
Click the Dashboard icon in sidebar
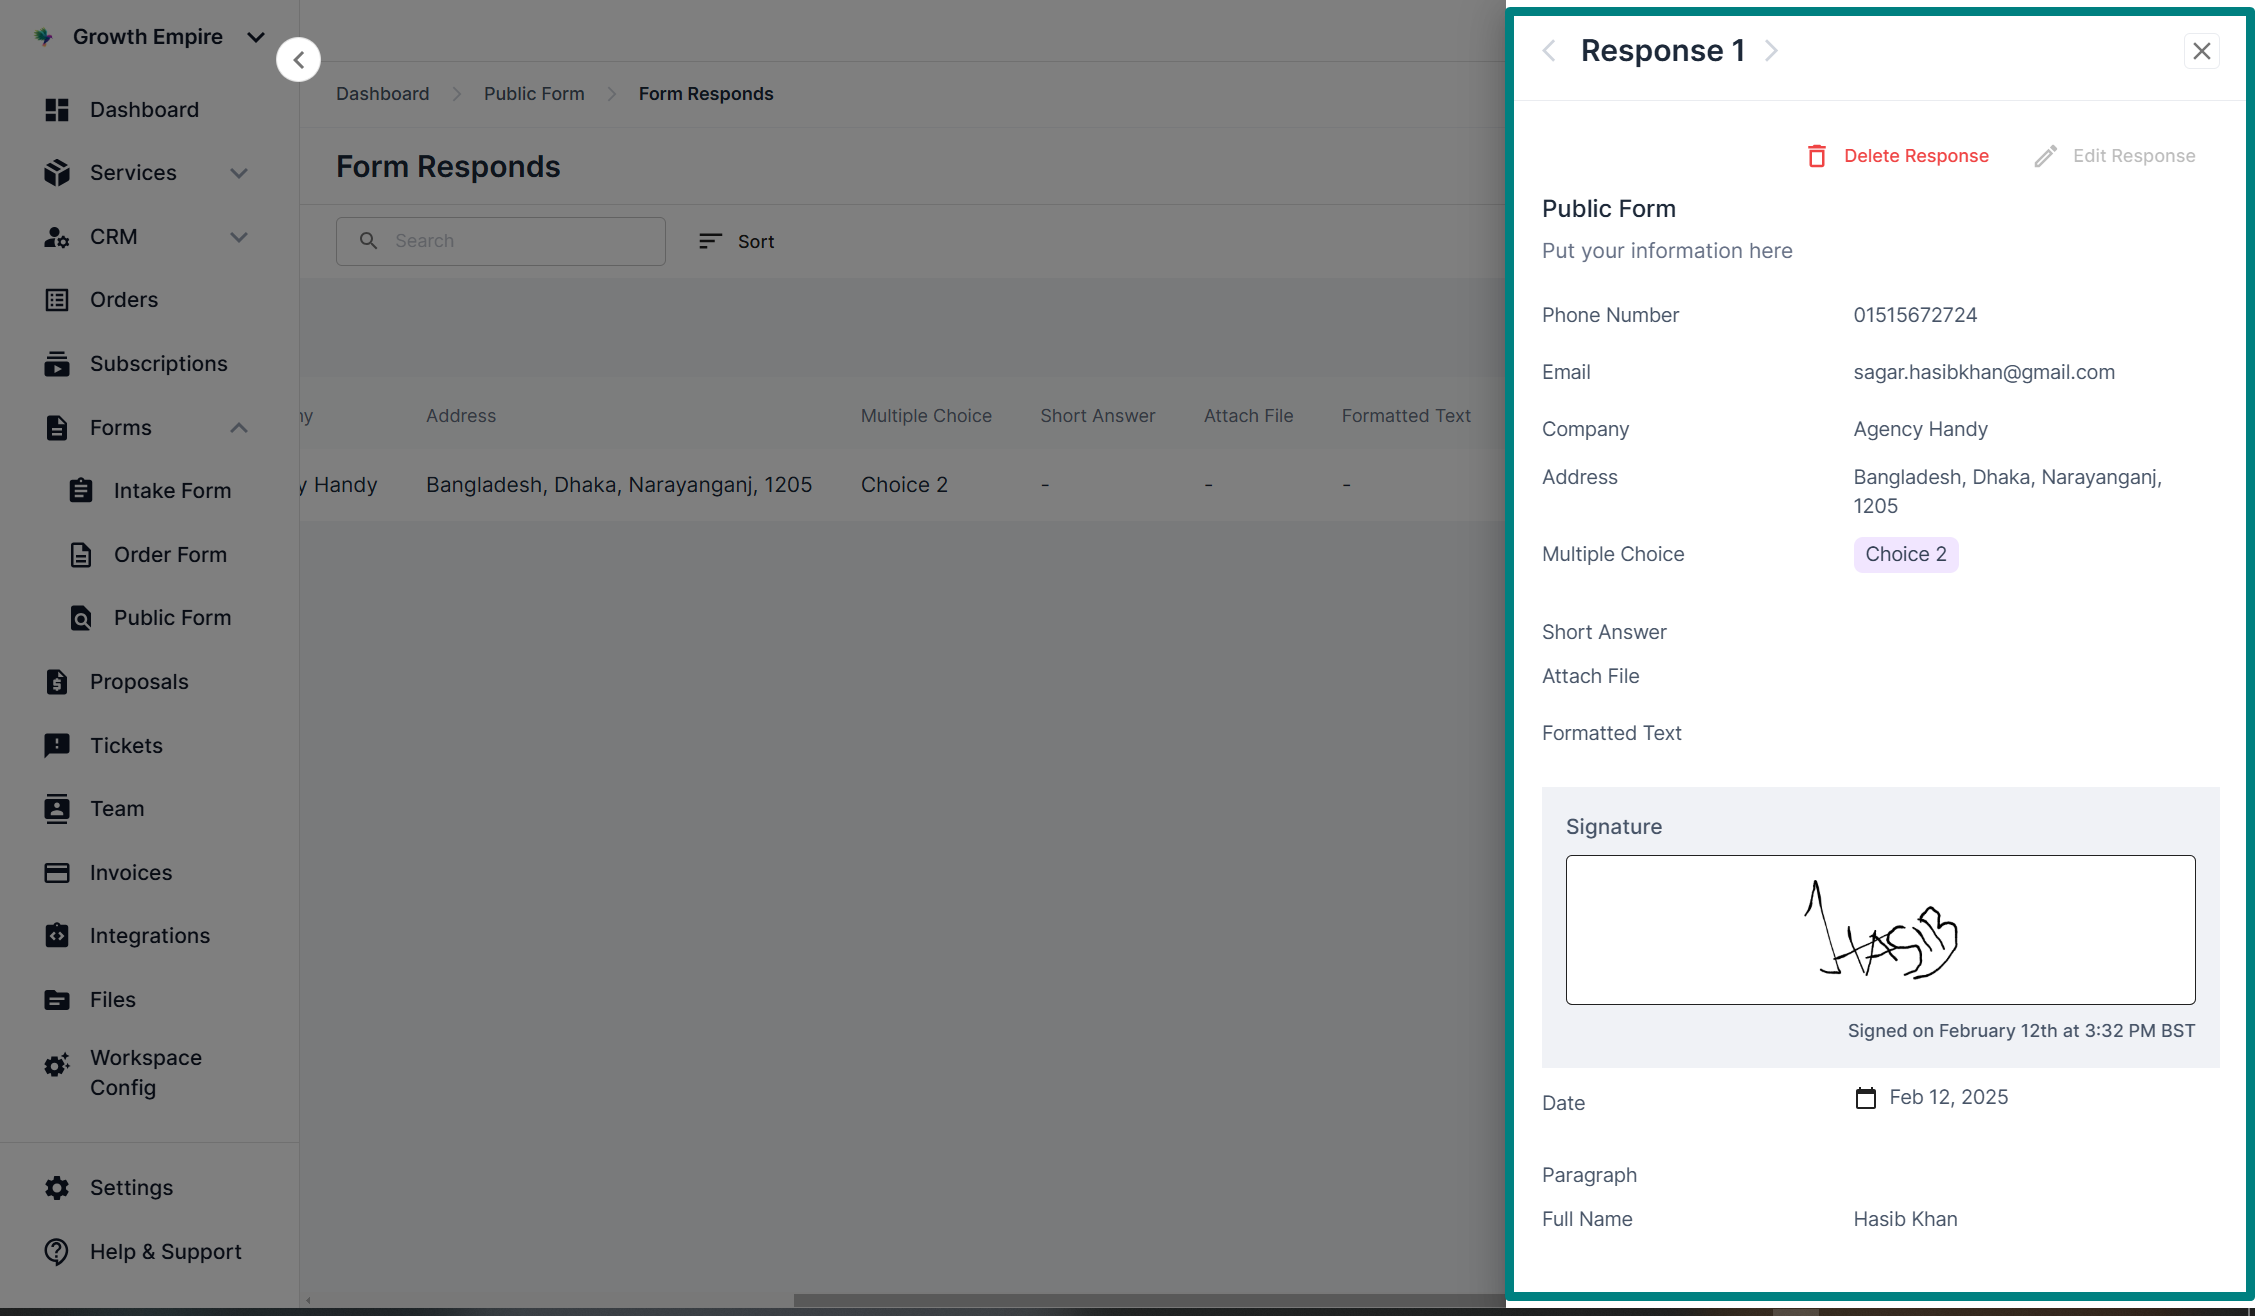57,110
